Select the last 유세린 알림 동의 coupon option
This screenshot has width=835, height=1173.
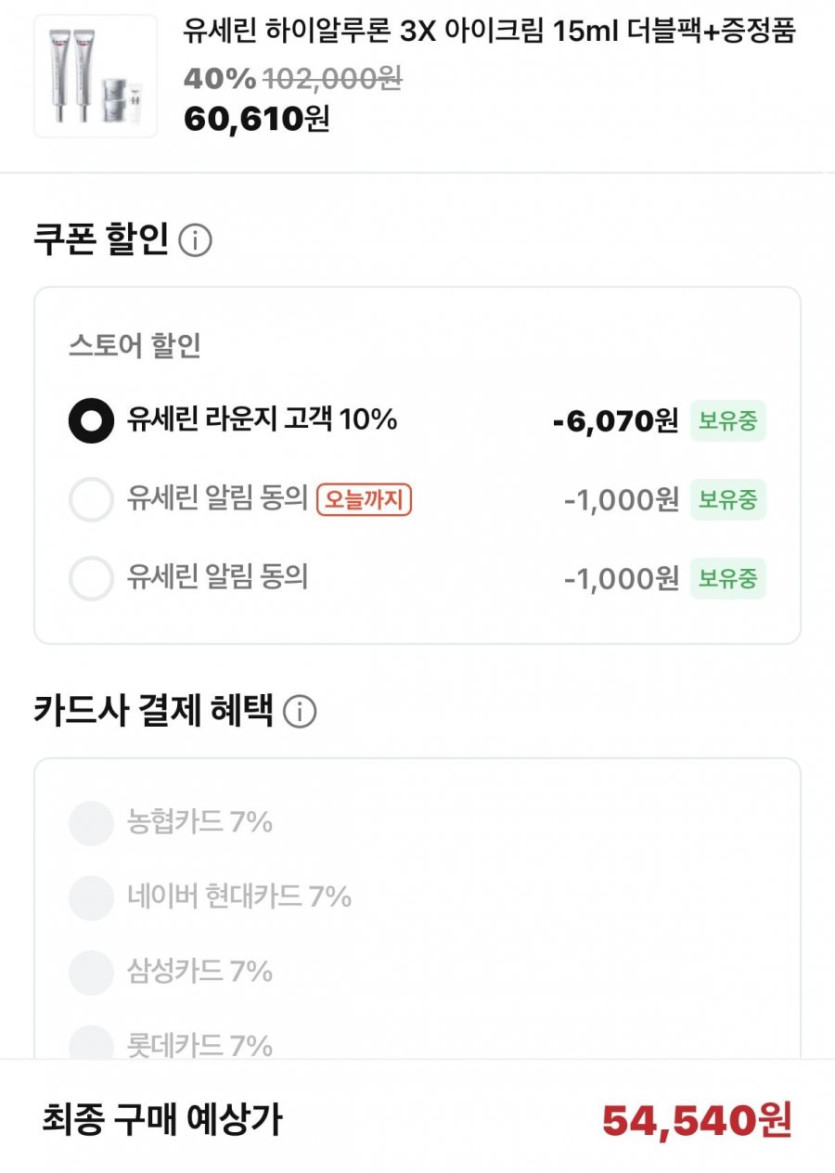pos(91,578)
